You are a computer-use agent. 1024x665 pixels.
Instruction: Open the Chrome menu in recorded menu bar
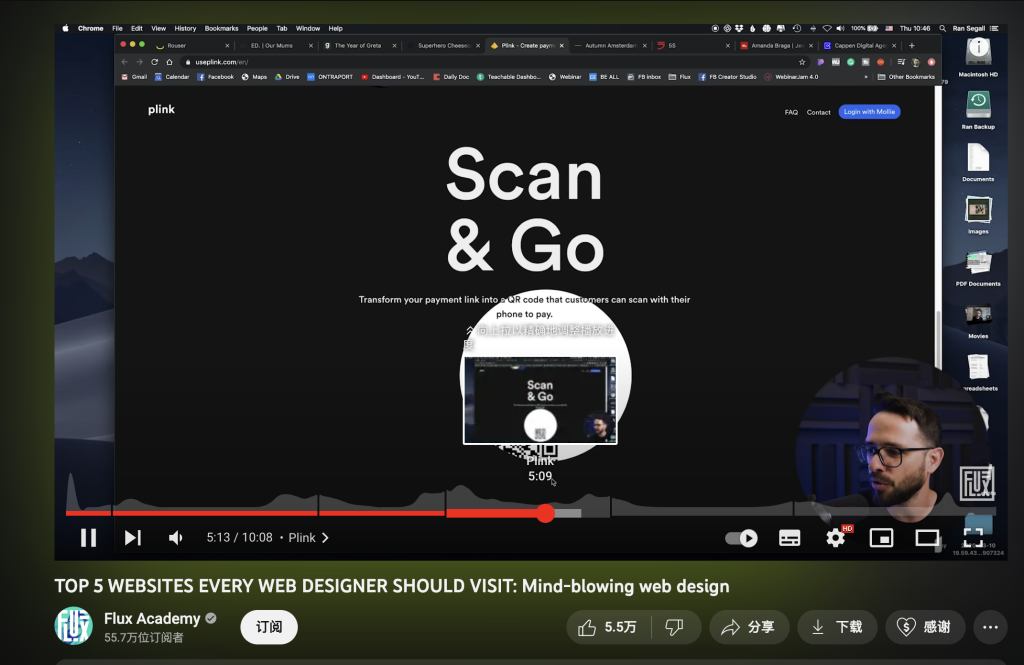(x=90, y=28)
